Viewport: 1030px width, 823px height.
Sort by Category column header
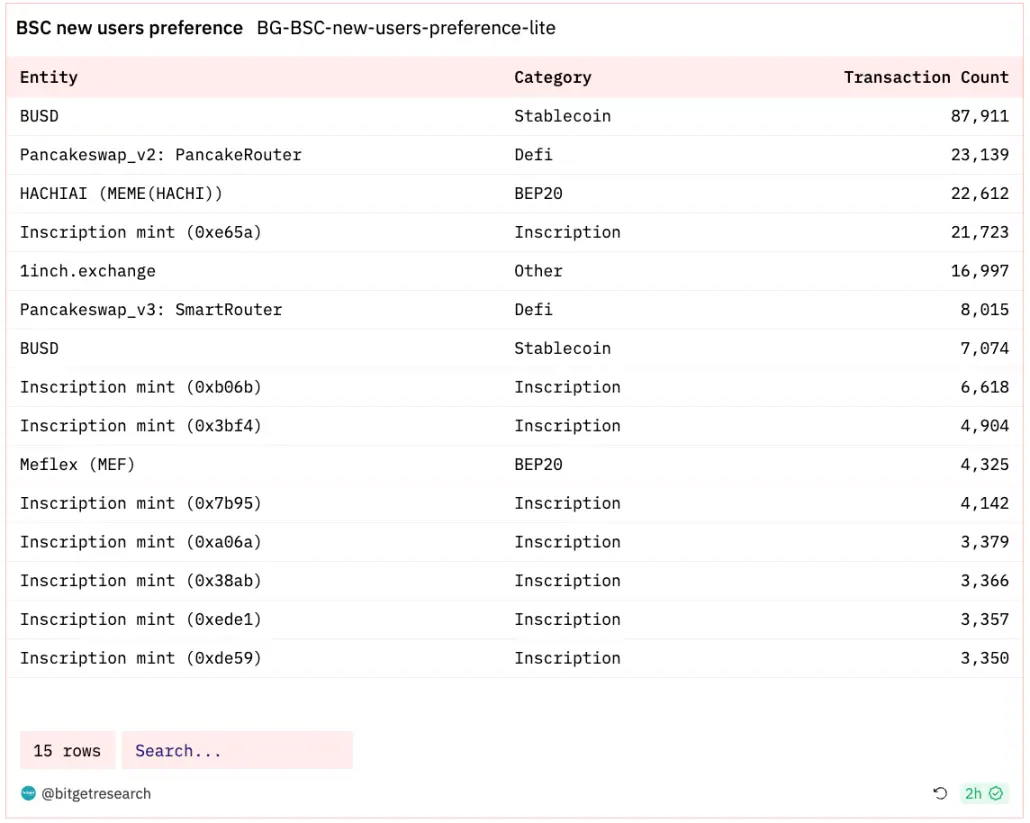(552, 77)
